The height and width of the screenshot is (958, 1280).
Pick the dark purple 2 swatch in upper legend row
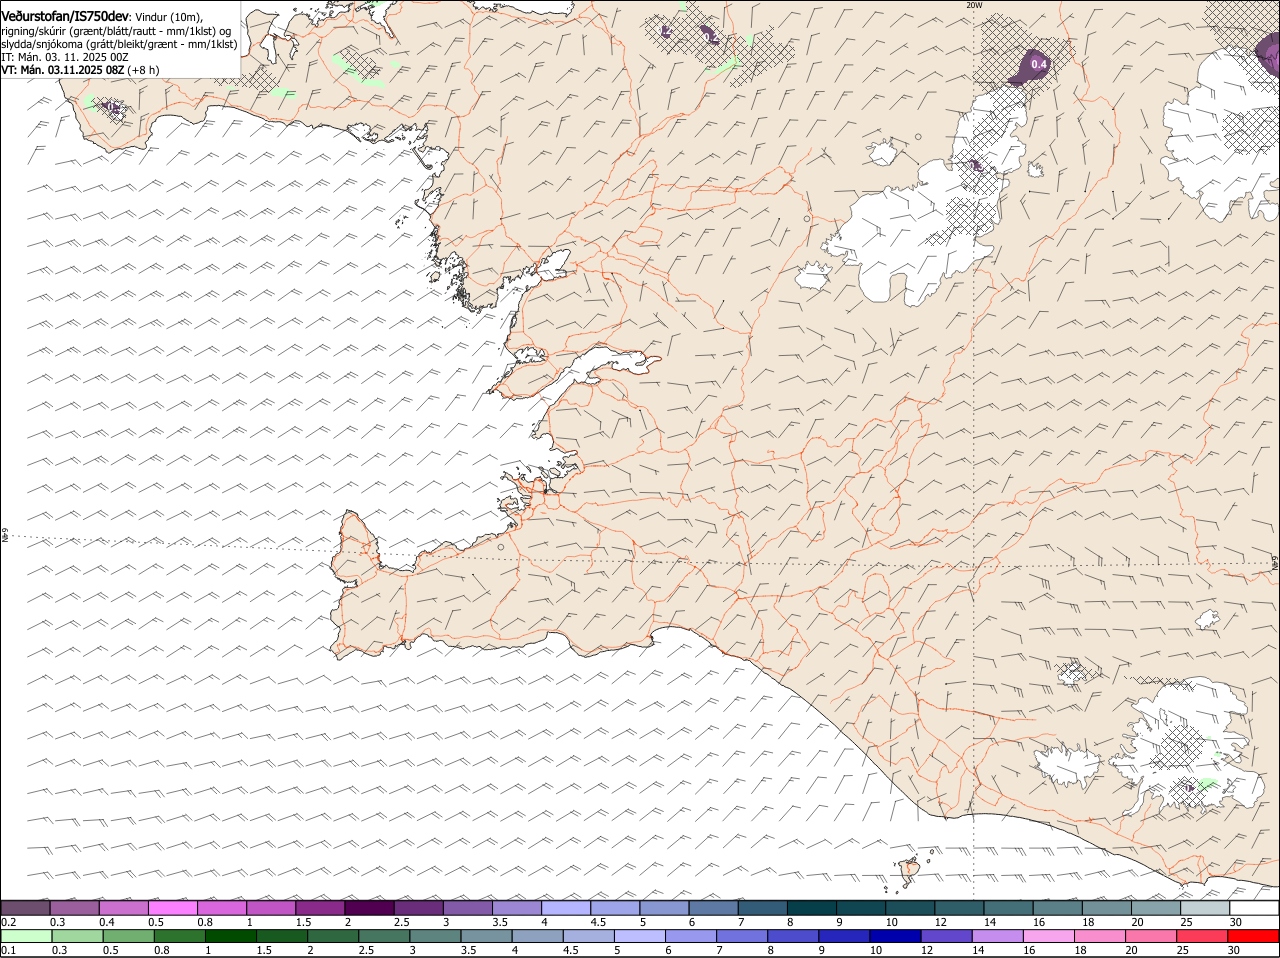[369, 907]
